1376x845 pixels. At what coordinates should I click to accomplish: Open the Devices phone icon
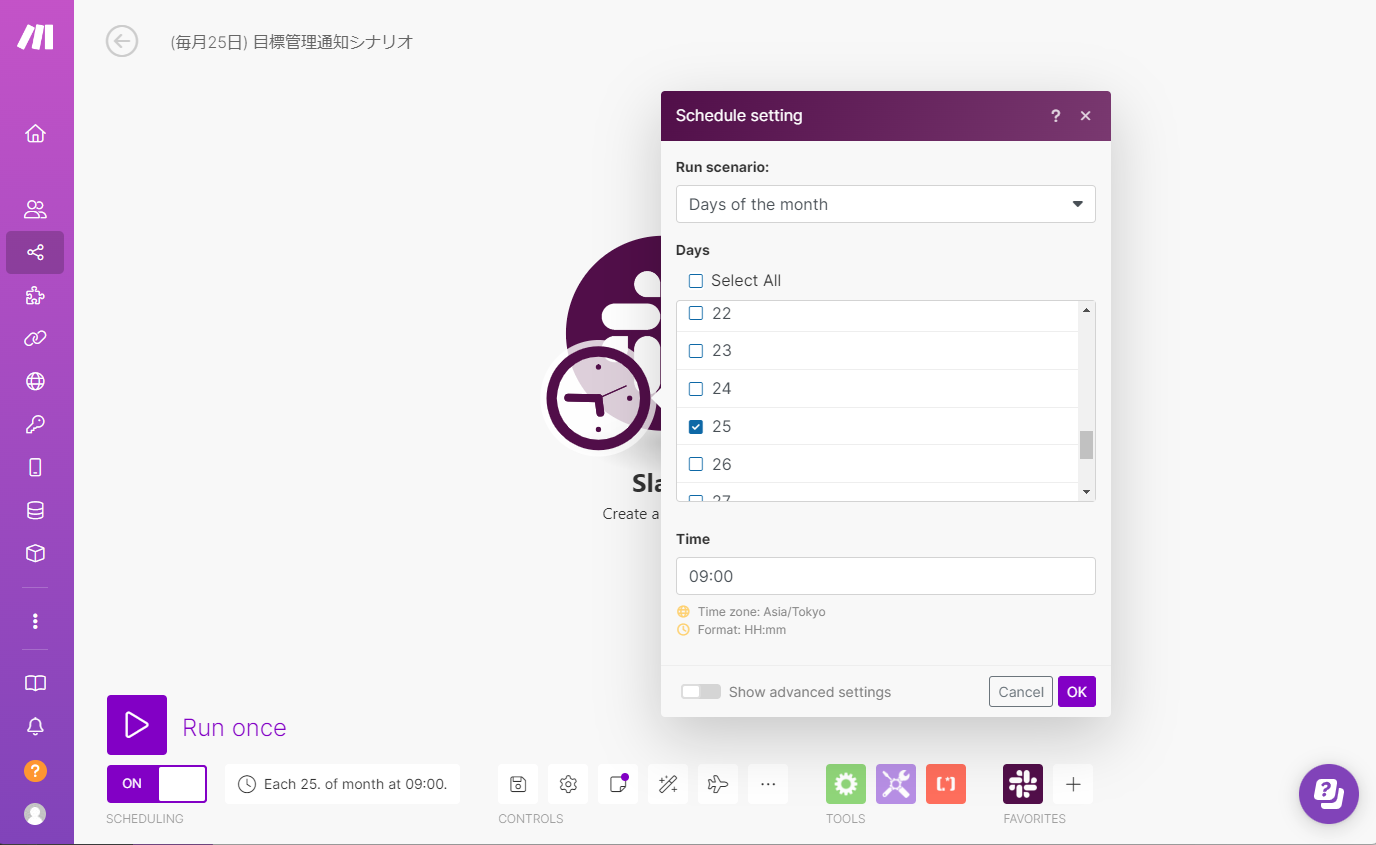(35, 467)
